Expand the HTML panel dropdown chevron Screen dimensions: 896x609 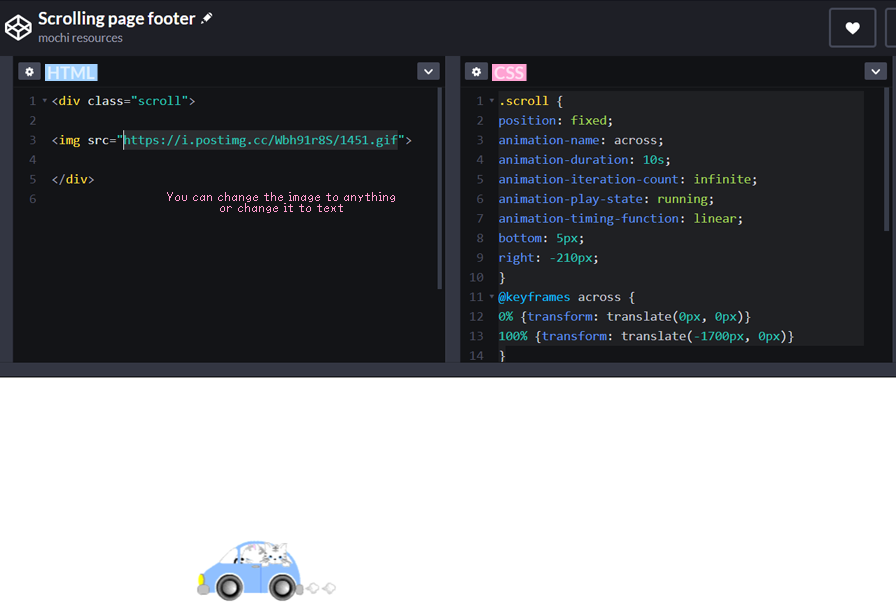pos(428,71)
